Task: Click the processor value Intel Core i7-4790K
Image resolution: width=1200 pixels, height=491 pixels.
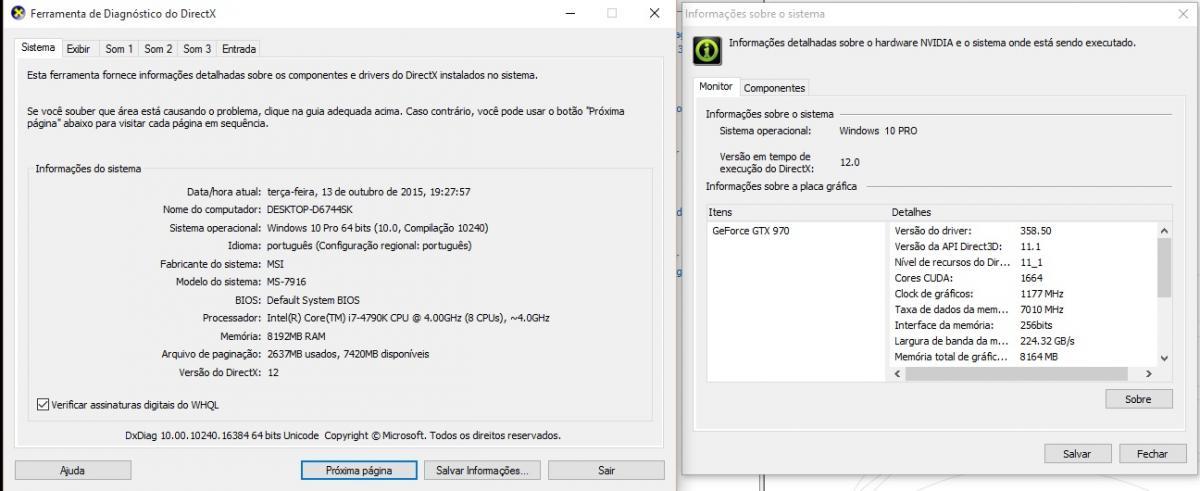Action: tap(408, 318)
